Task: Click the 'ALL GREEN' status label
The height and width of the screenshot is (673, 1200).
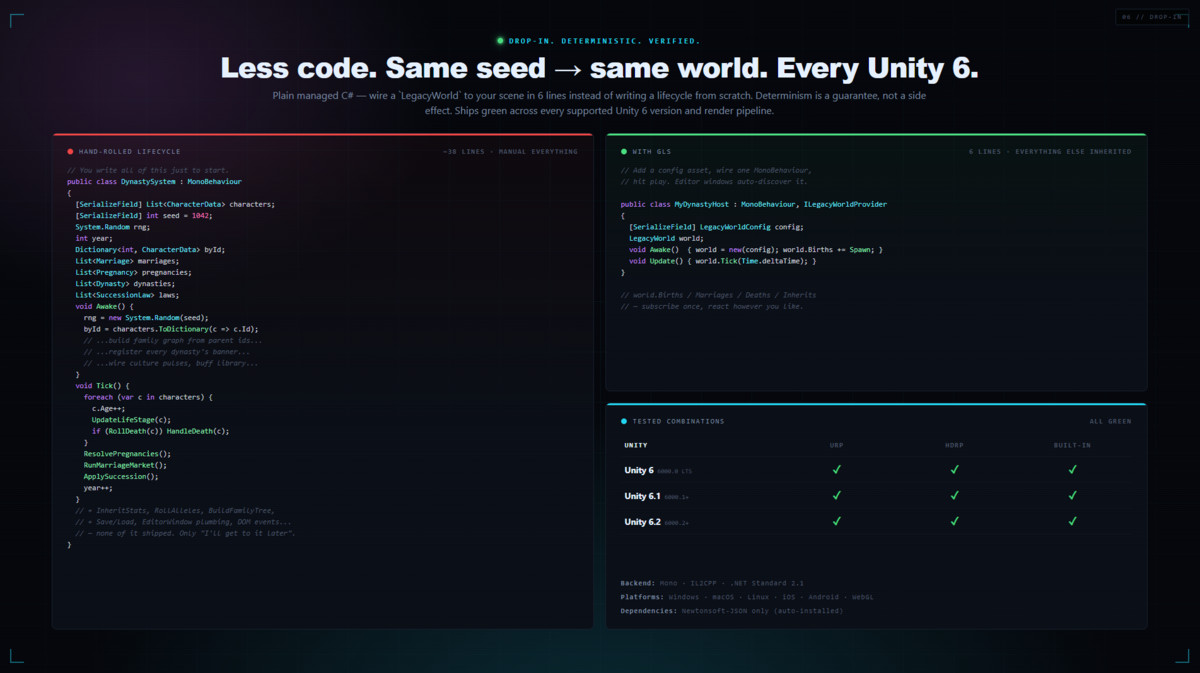Action: point(1111,421)
